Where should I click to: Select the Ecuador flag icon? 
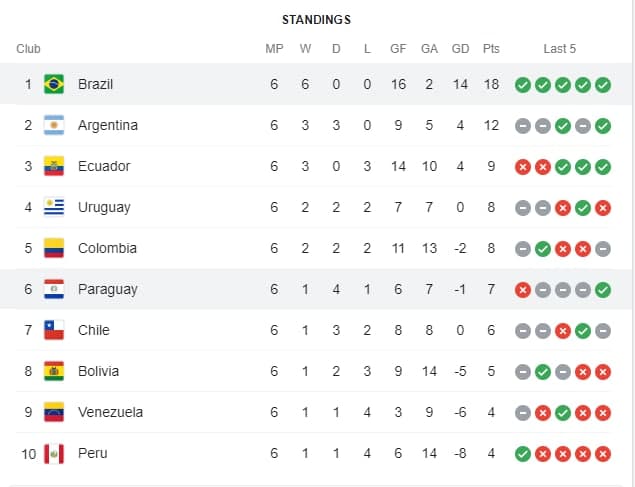click(54, 166)
